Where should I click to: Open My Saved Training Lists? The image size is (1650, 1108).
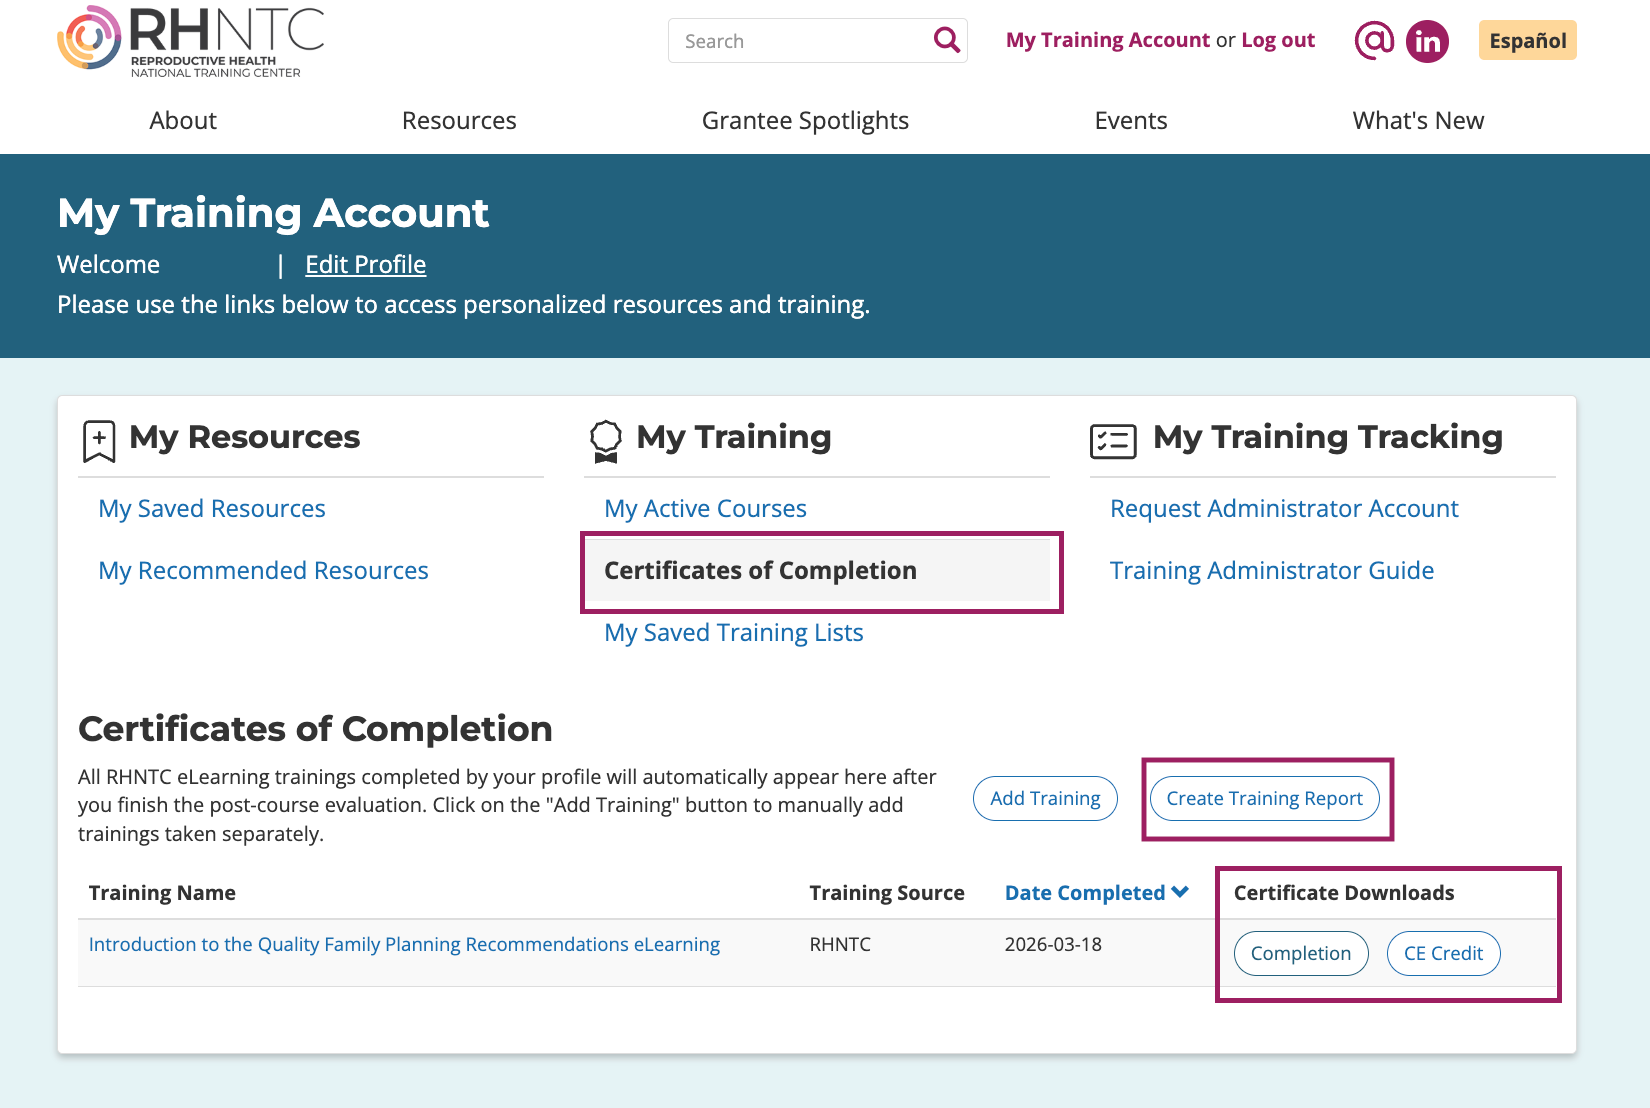pyautogui.click(x=733, y=632)
